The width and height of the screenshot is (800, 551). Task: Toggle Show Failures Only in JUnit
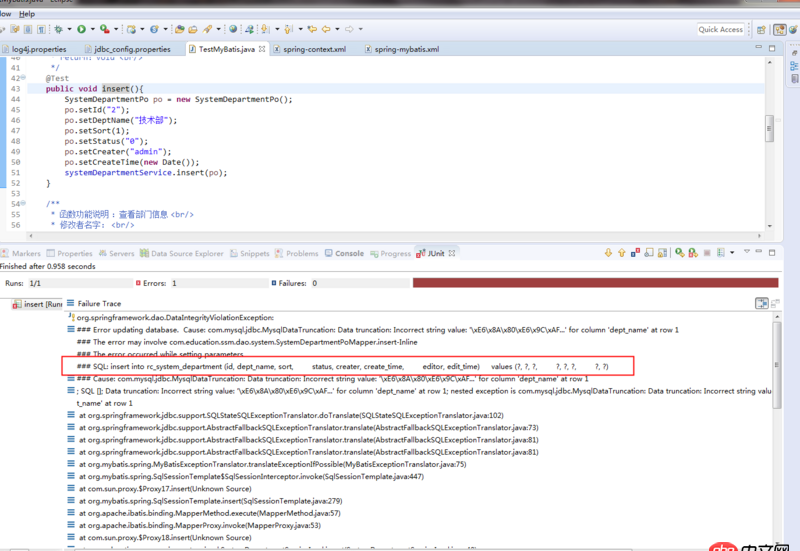637,254
